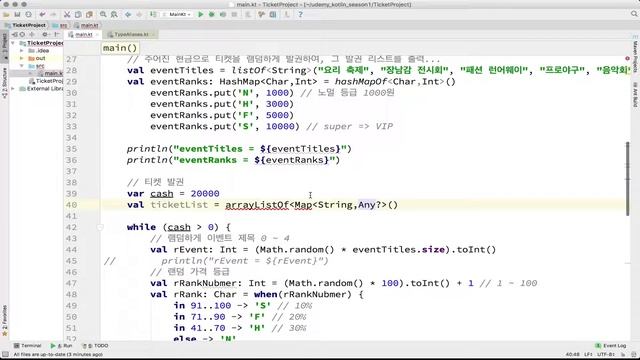Click the Debug bug icon
640x360 pixels.
tap(211, 14)
